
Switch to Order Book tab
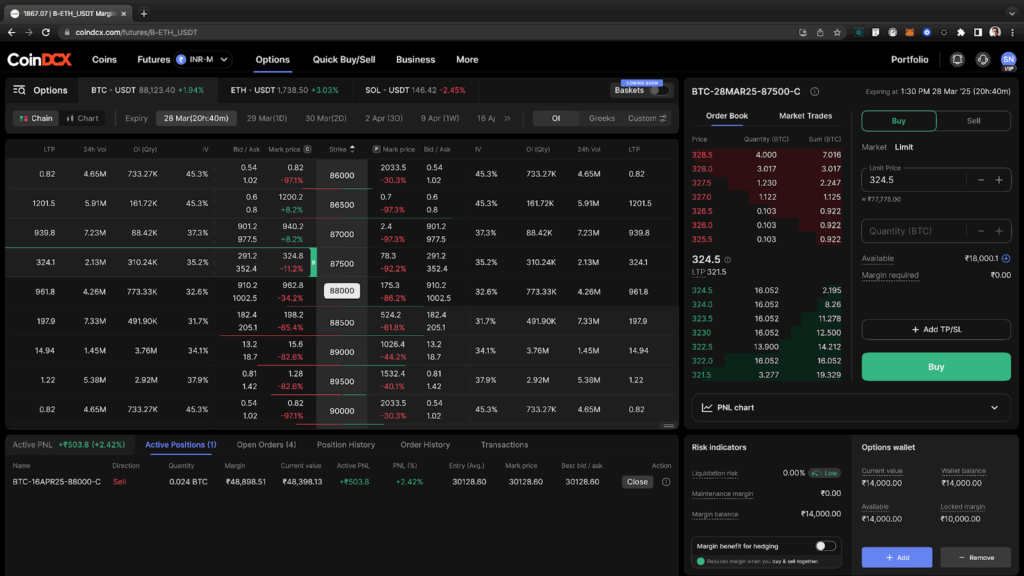tap(727, 116)
